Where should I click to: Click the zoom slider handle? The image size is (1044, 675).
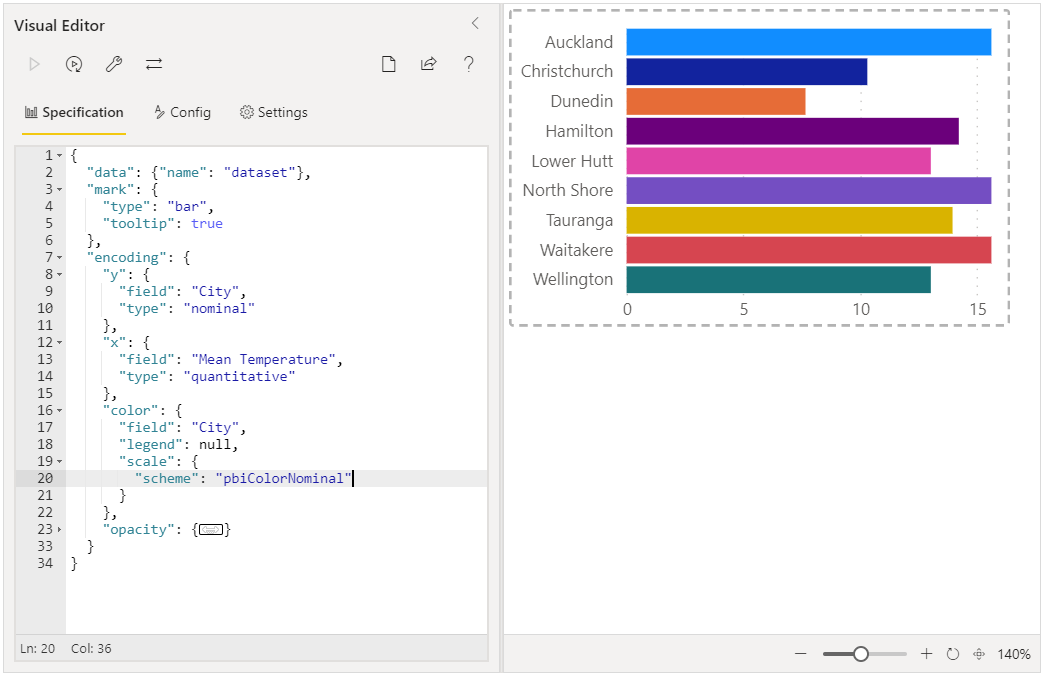(x=860, y=654)
